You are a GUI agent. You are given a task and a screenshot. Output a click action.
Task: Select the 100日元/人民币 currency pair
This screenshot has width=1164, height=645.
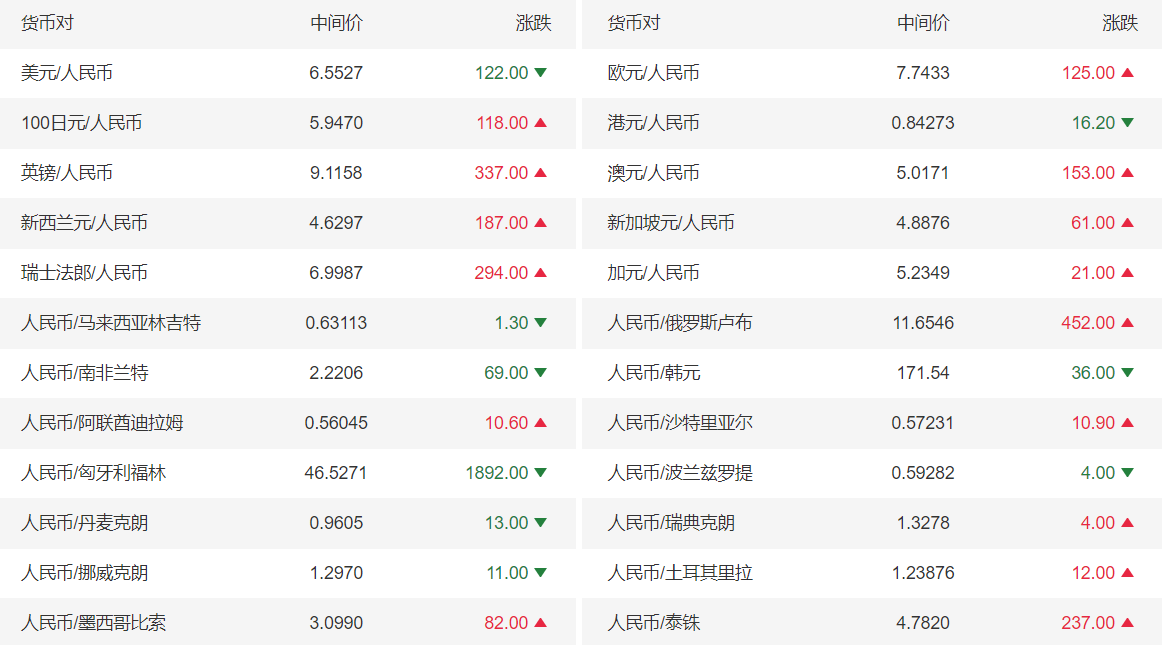point(82,122)
